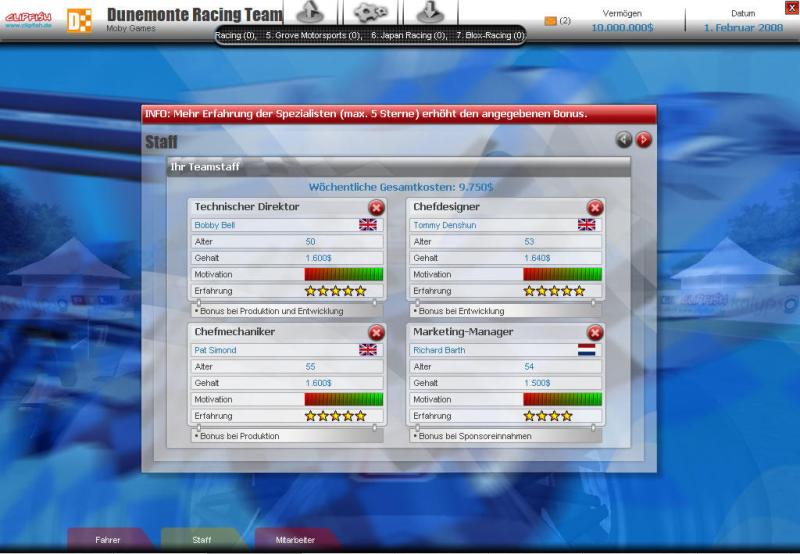The width and height of the screenshot is (800, 554).
Task: Click the top toolbar icon right of gears
Action: [428, 12]
